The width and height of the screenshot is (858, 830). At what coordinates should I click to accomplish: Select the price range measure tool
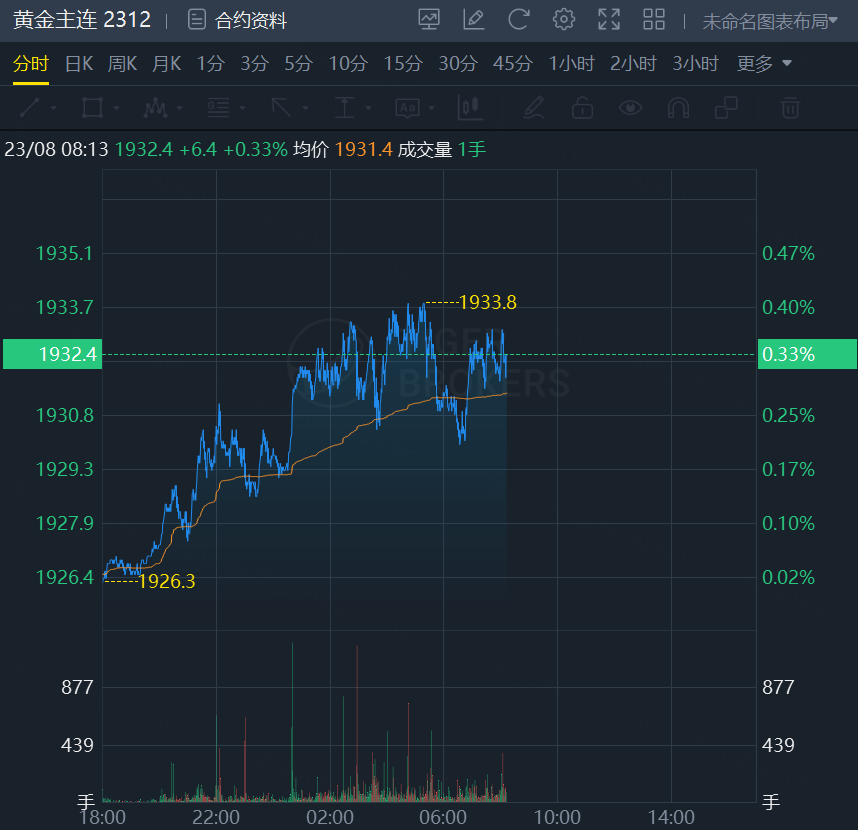[x=345, y=108]
